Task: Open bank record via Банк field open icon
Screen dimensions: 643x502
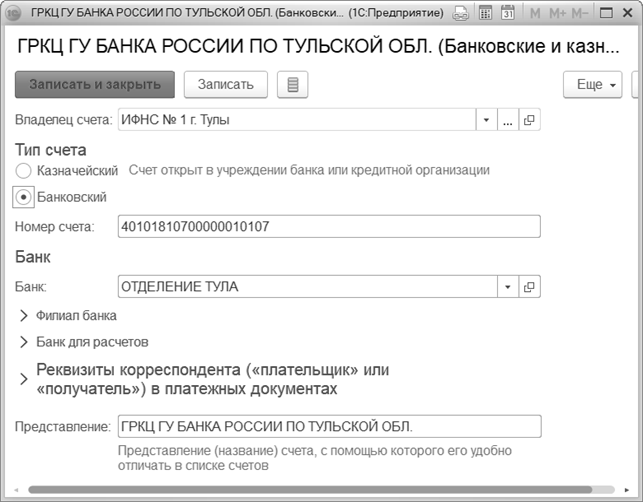Action: click(529, 286)
